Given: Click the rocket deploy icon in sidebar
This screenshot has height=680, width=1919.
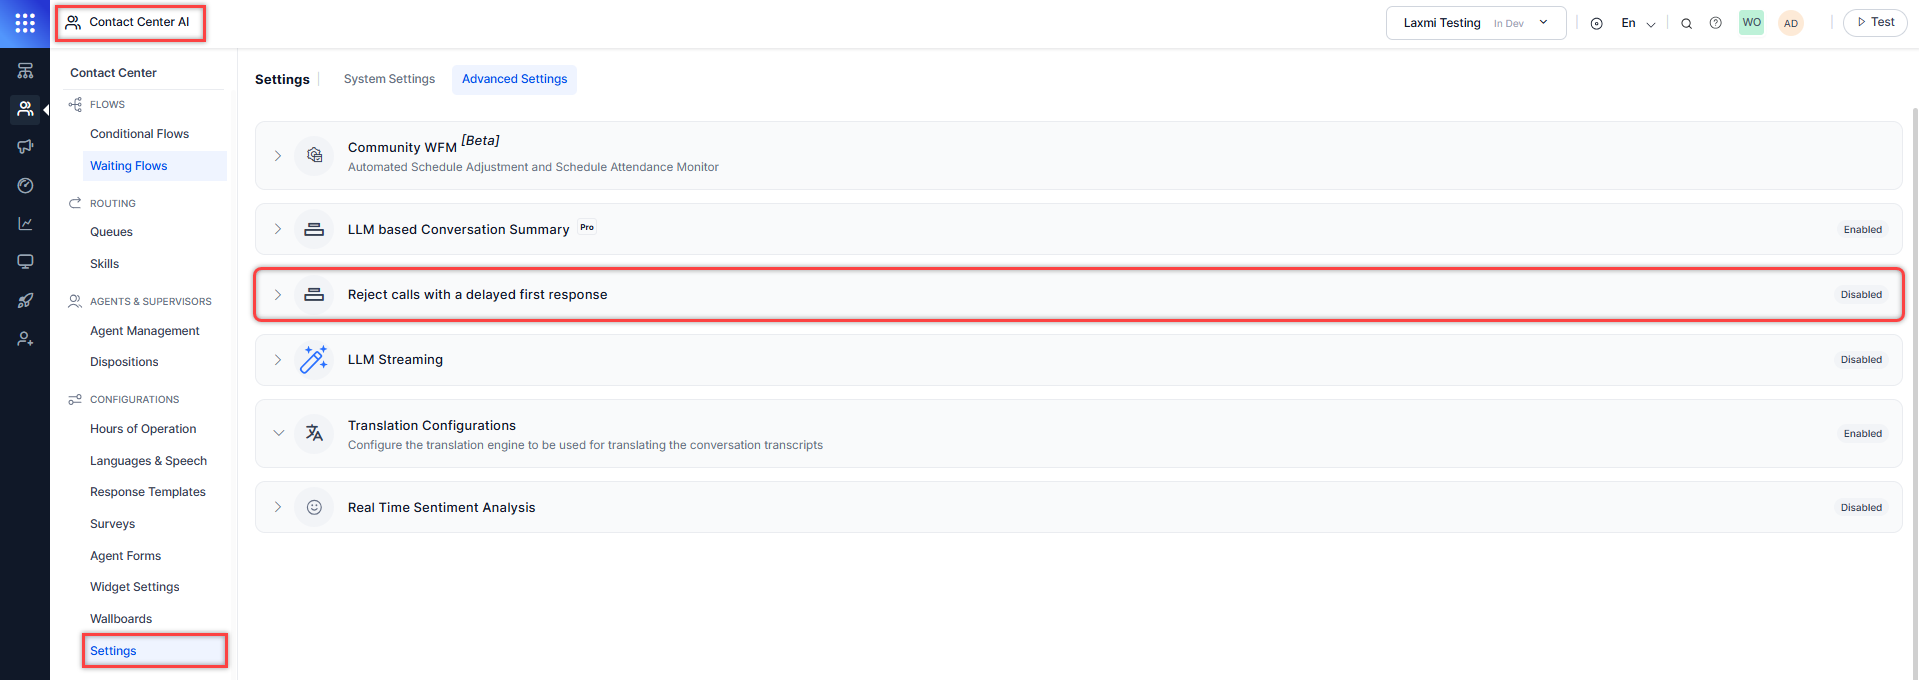Looking at the screenshot, I should pyautogui.click(x=25, y=301).
